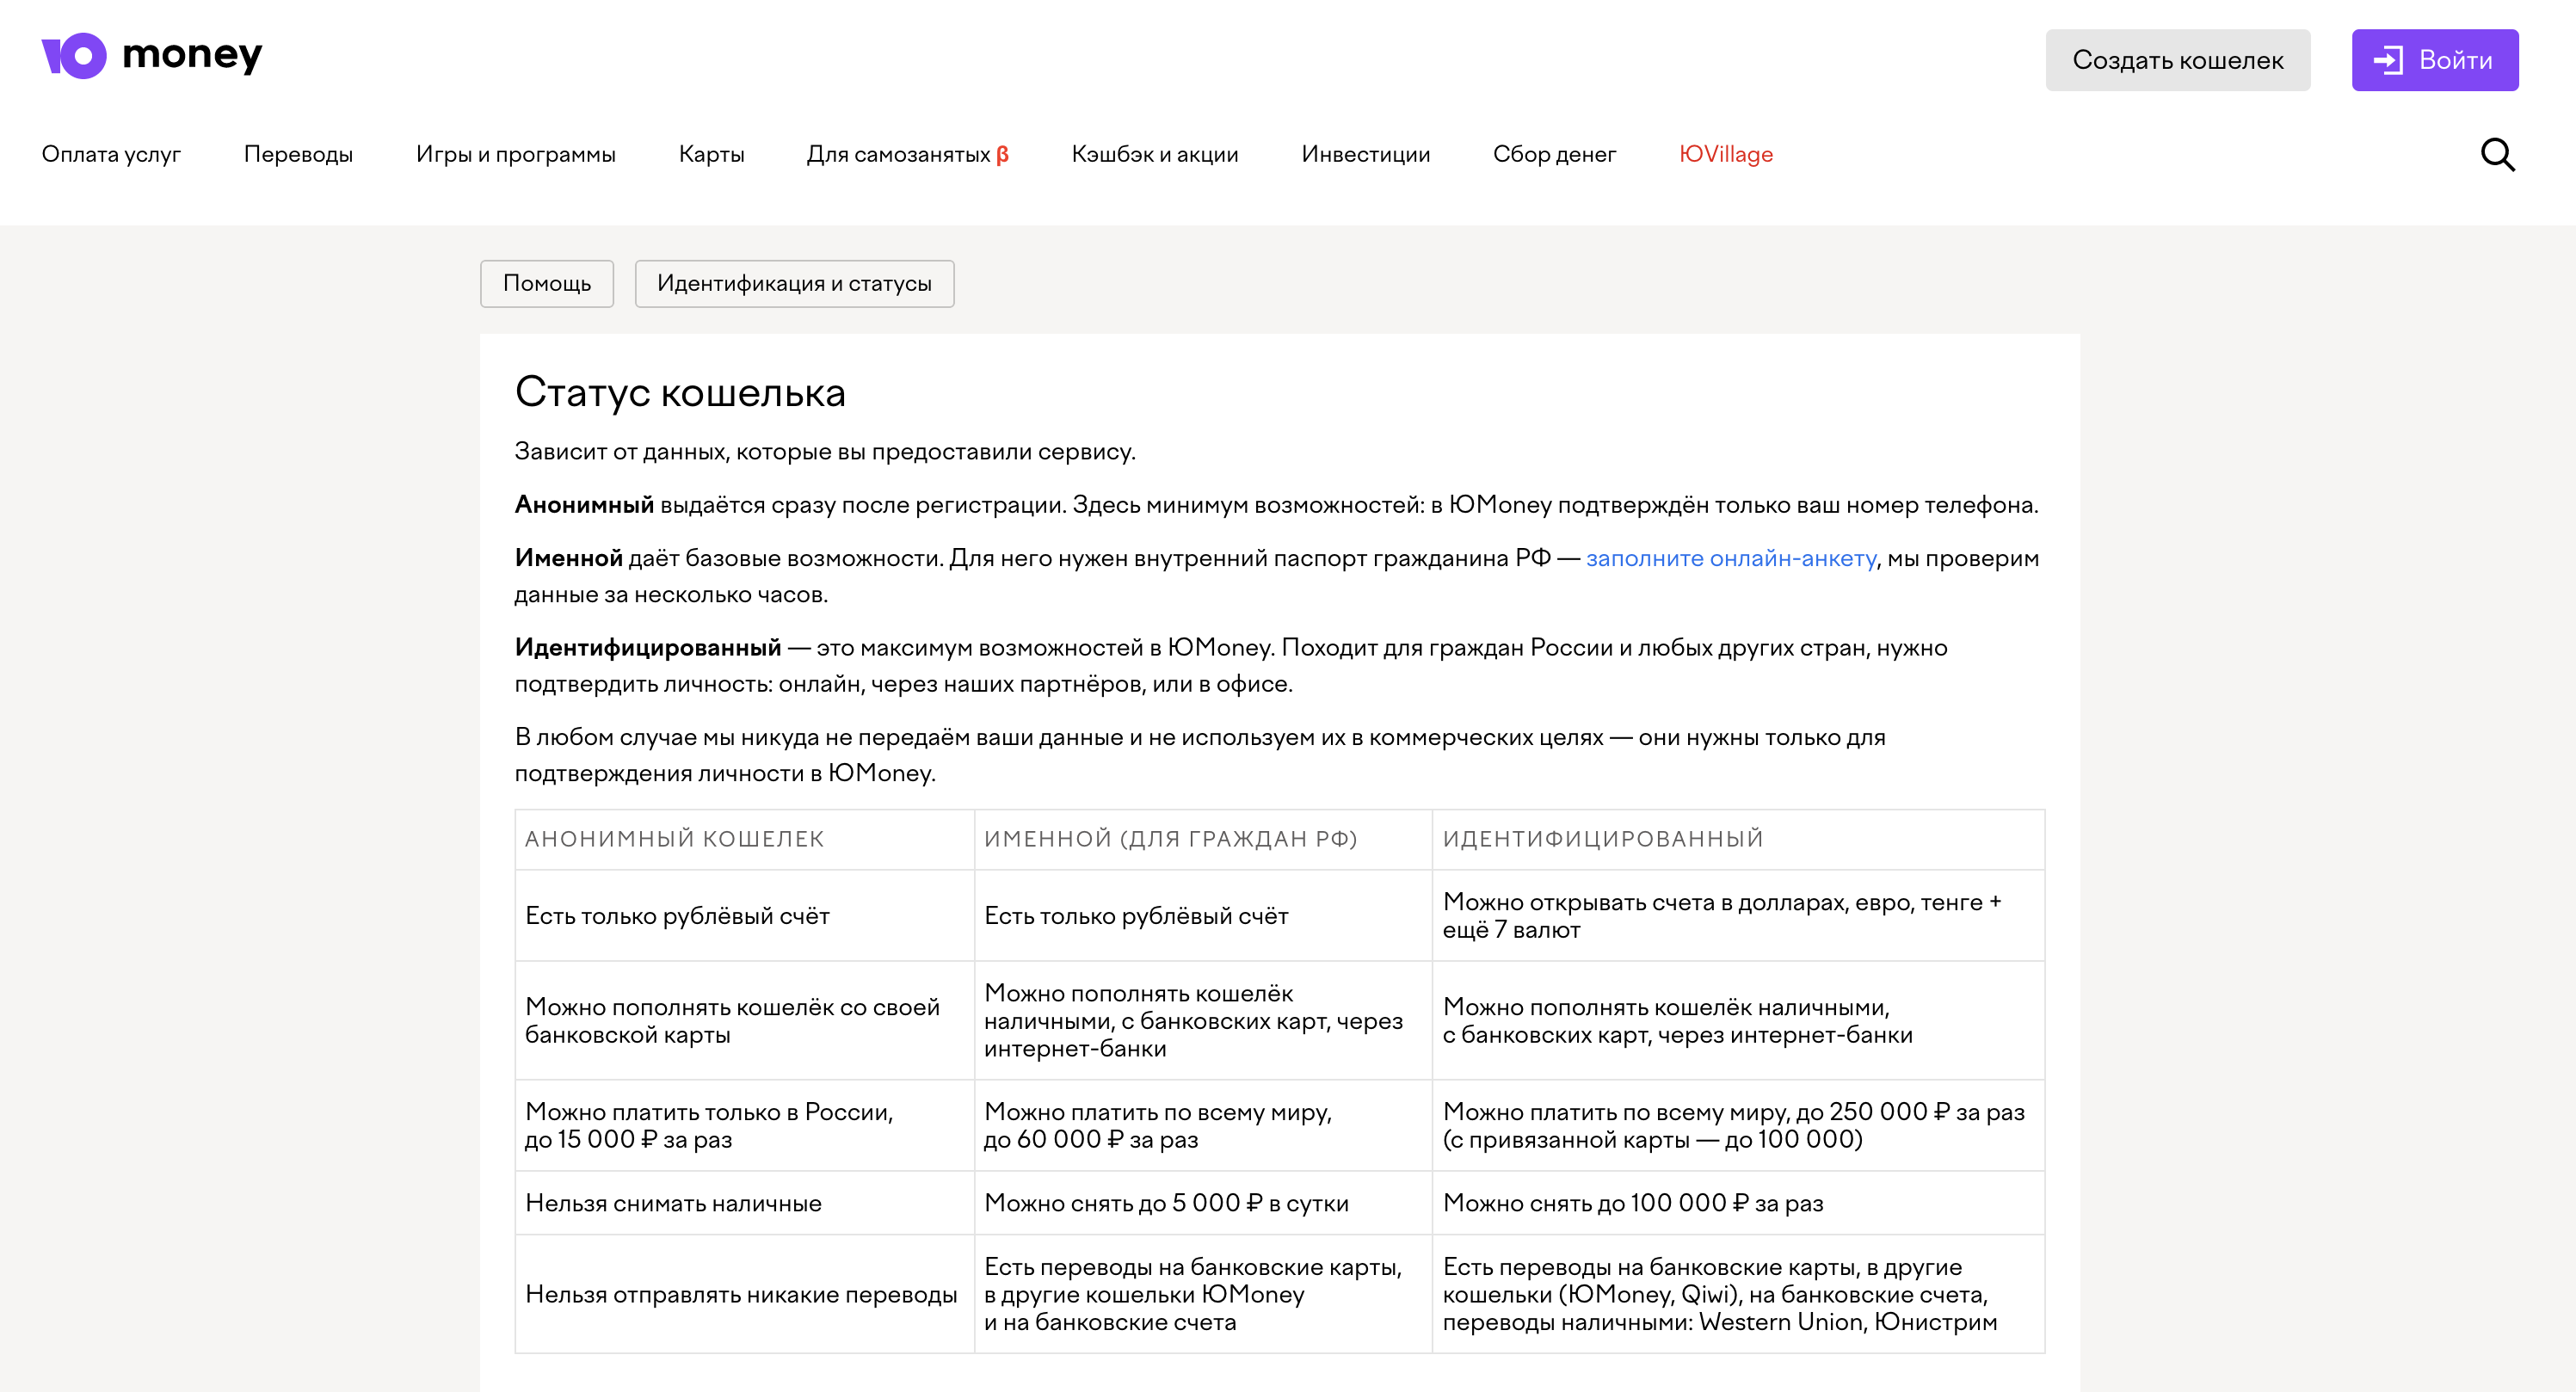Follow the 'заполните онлайн-анкету' link
2576x1392 pixels.
(x=1730, y=558)
